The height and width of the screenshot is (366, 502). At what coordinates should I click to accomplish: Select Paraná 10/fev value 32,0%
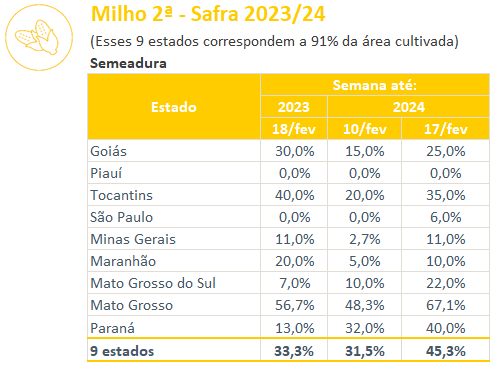[x=365, y=328]
